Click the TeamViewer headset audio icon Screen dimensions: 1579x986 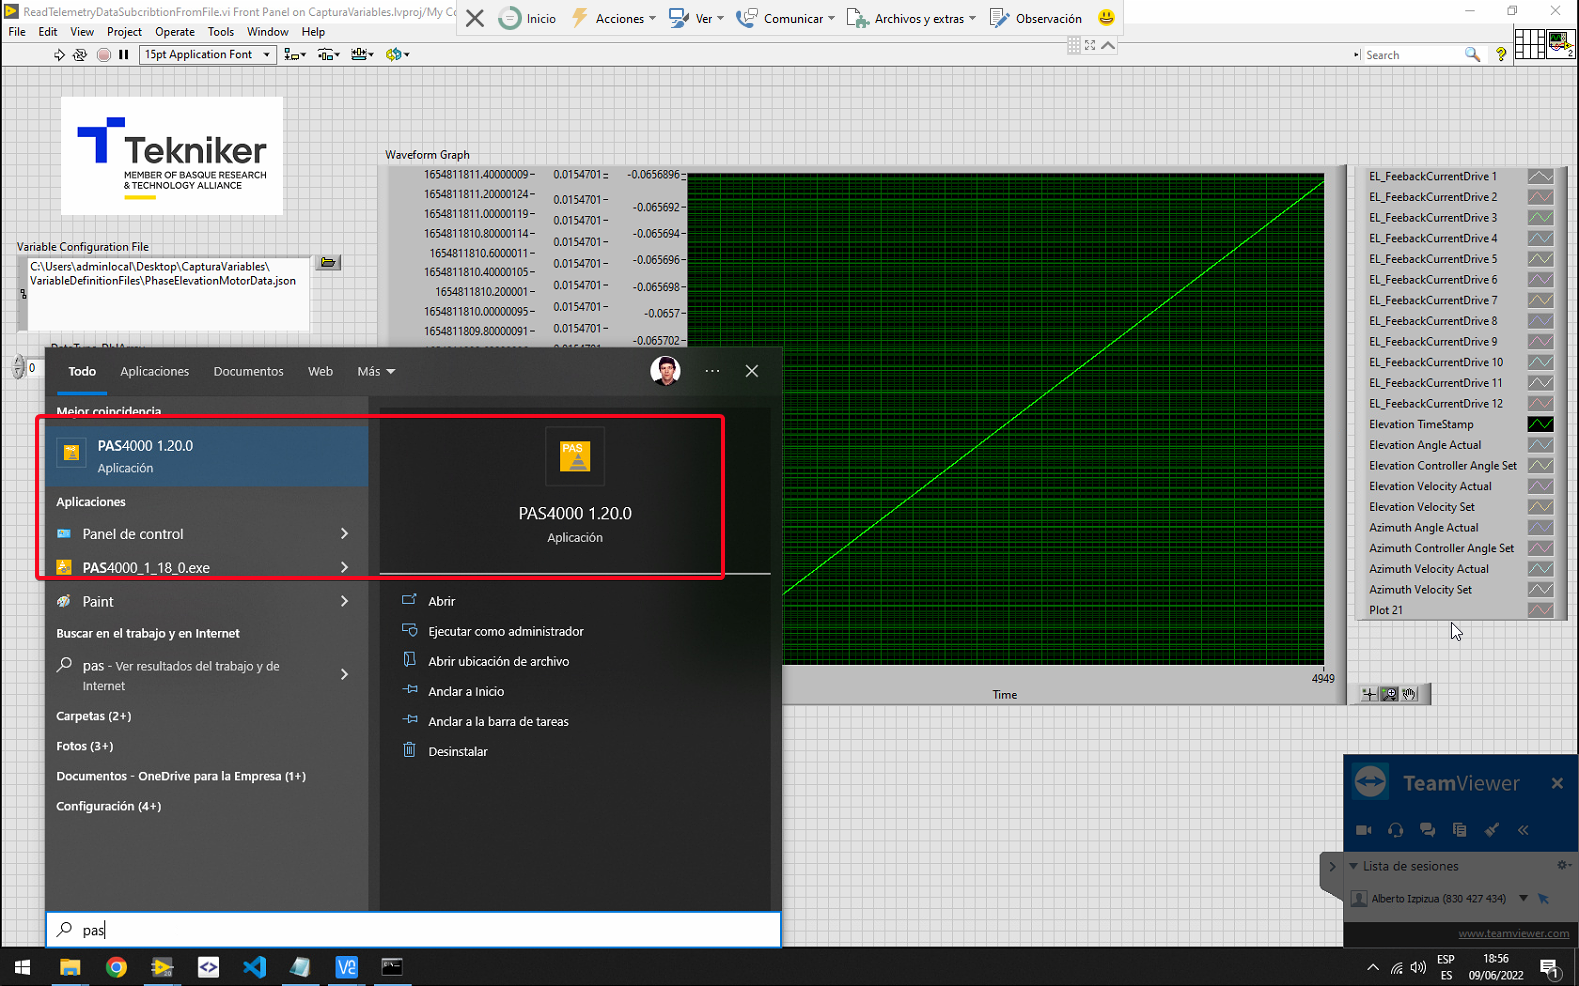1396,830
